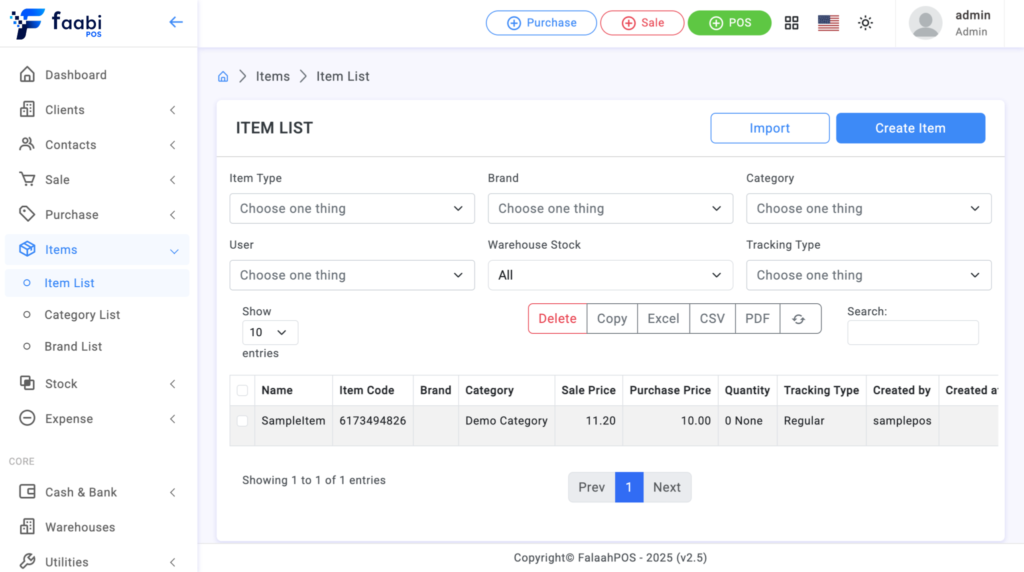
Task: Click the Purchase tag icon
Action: [x=27, y=214]
